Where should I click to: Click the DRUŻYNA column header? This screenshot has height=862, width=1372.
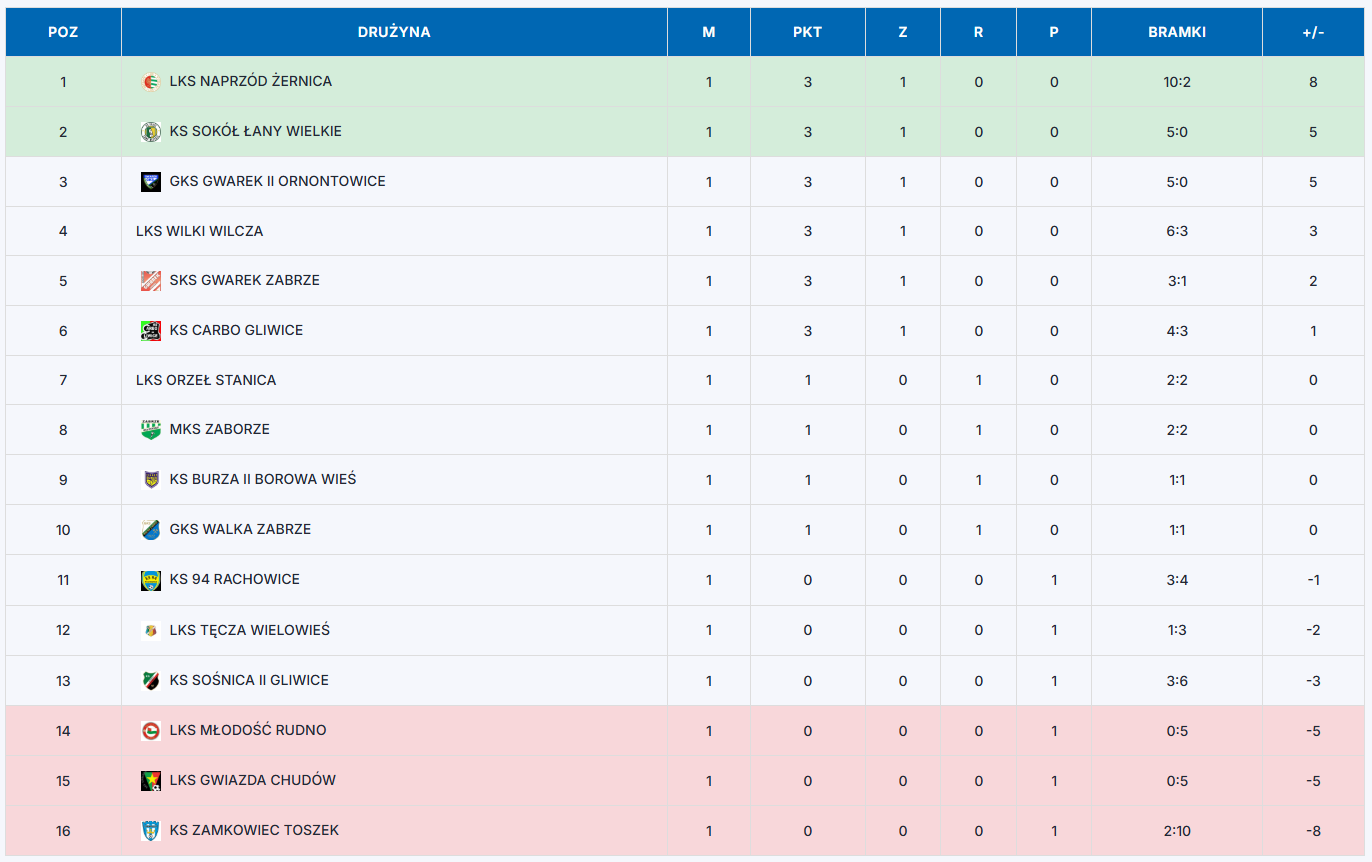pyautogui.click(x=394, y=32)
